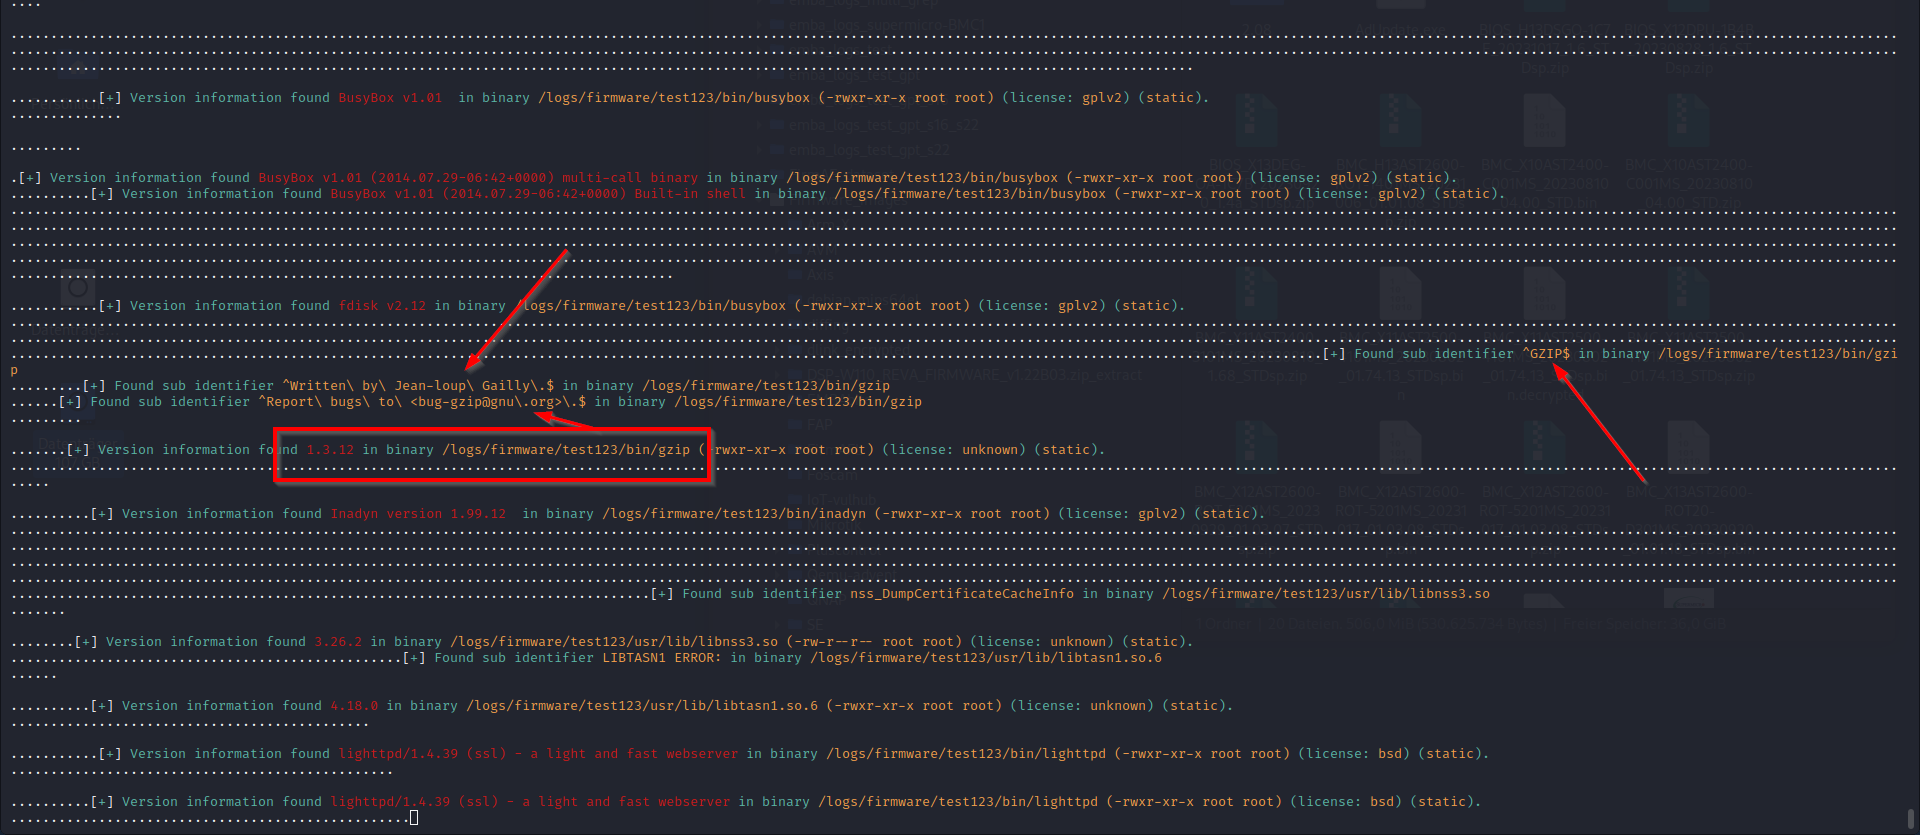The height and width of the screenshot is (835, 1920).
Task: Click the "<bug-gzip@gnu\.org>" identifier text
Action: click(x=486, y=402)
